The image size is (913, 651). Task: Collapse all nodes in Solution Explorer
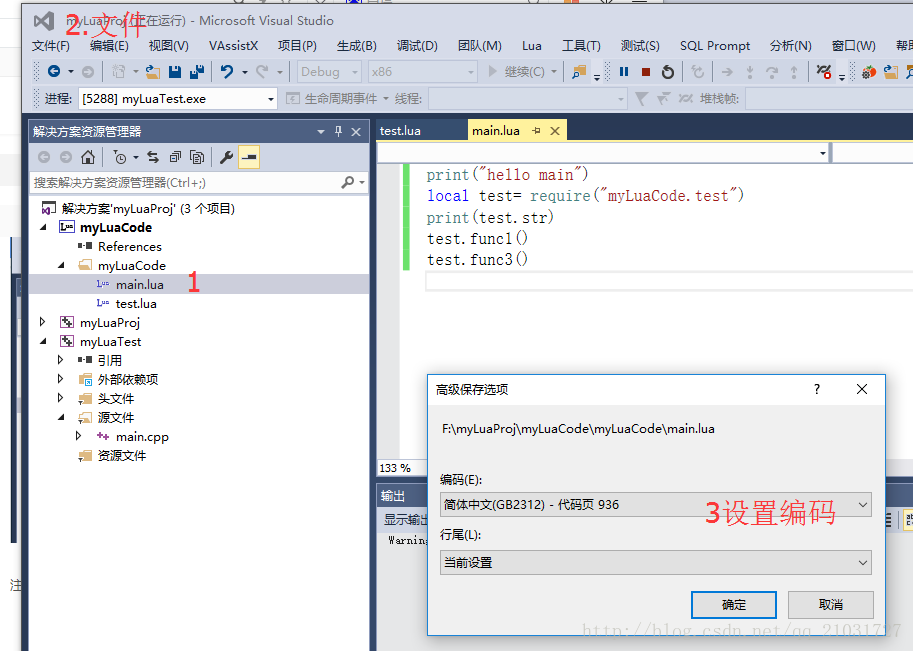pos(175,157)
